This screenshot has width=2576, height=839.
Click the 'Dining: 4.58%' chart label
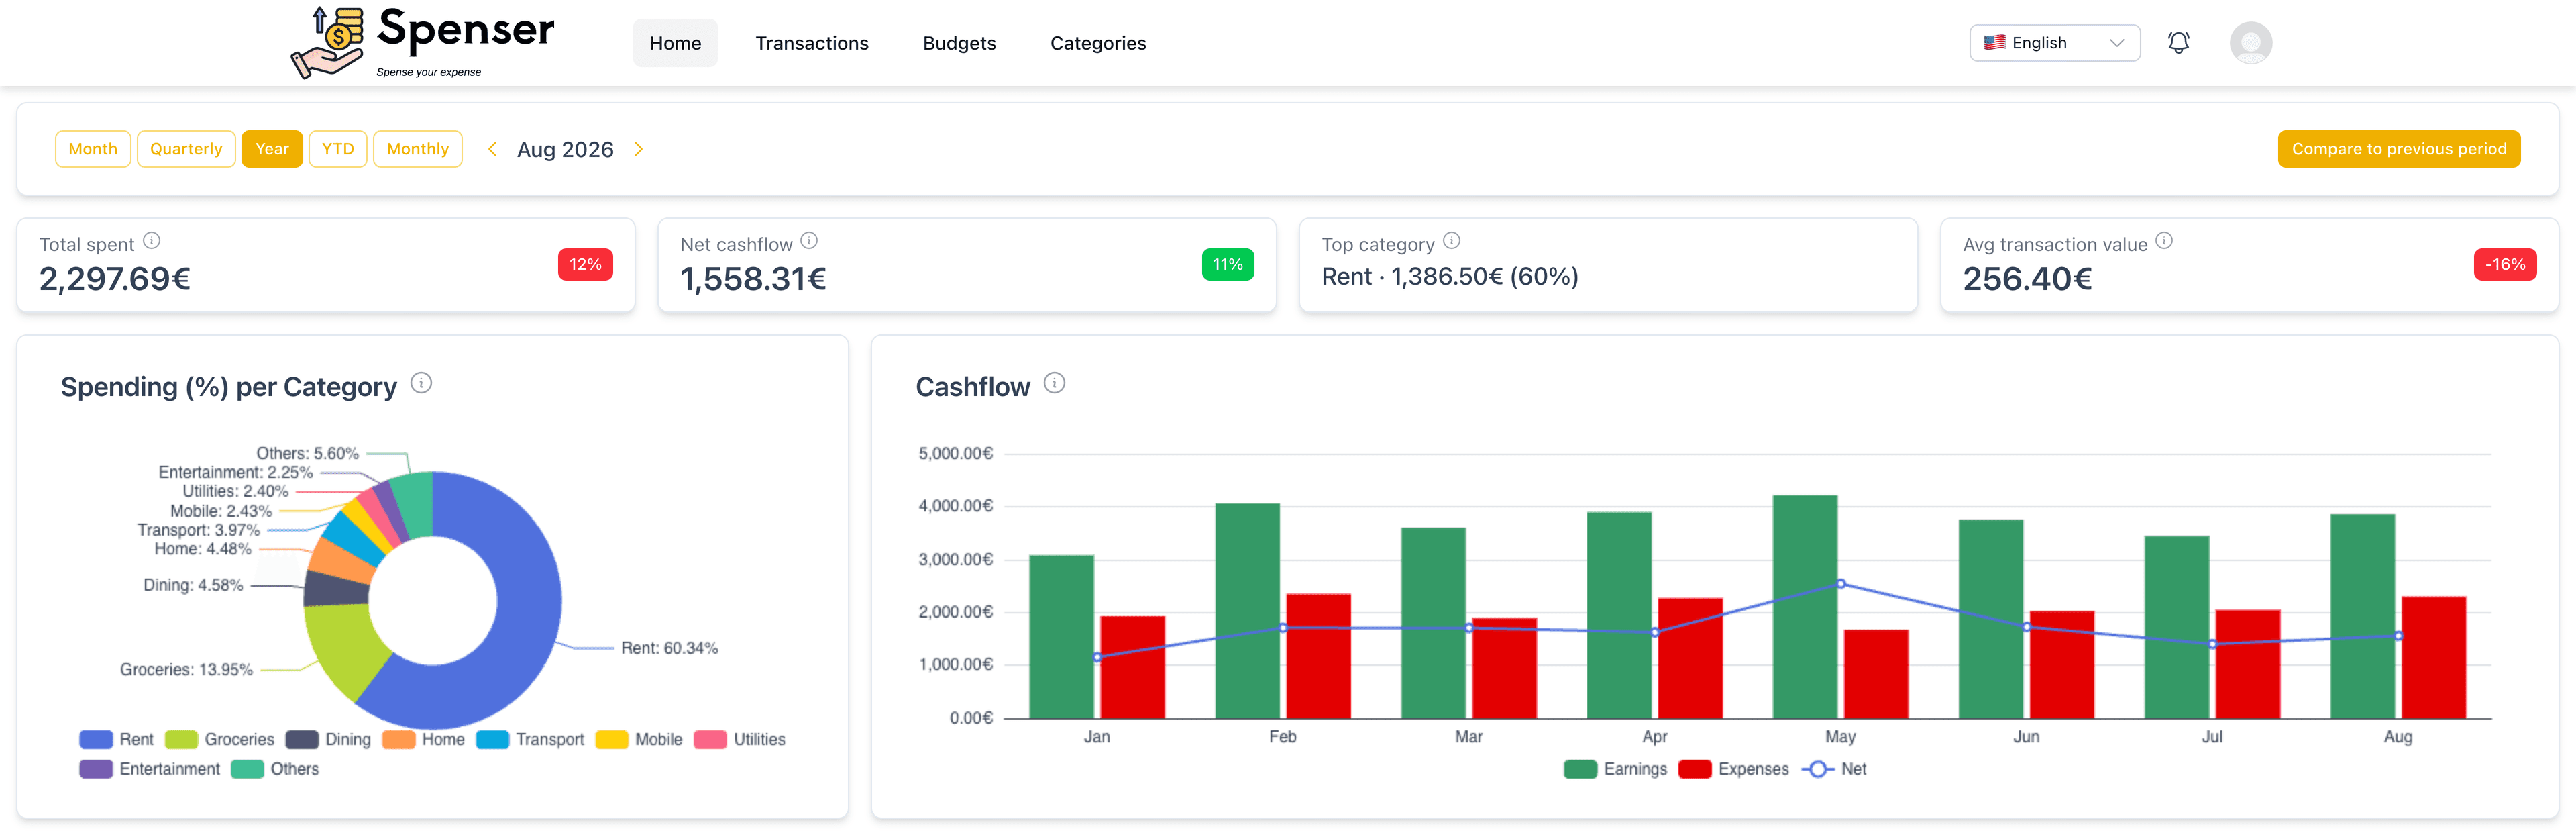coord(193,585)
